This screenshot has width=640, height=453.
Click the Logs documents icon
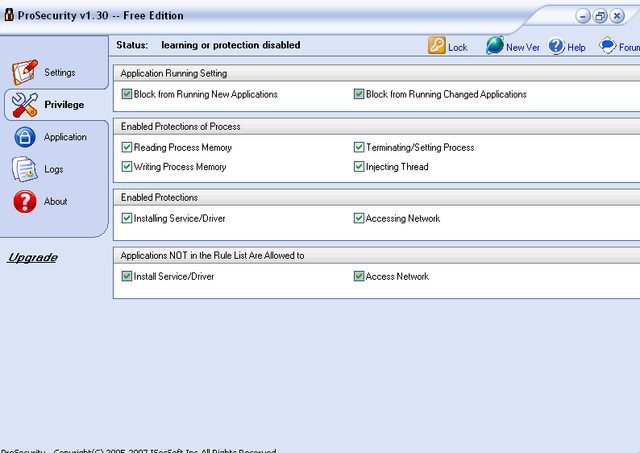coord(24,169)
